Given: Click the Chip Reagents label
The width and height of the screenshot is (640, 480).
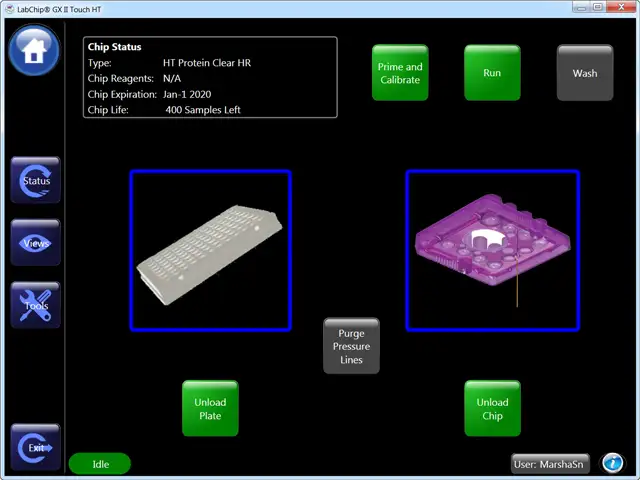Looking at the screenshot, I should coord(121,78).
